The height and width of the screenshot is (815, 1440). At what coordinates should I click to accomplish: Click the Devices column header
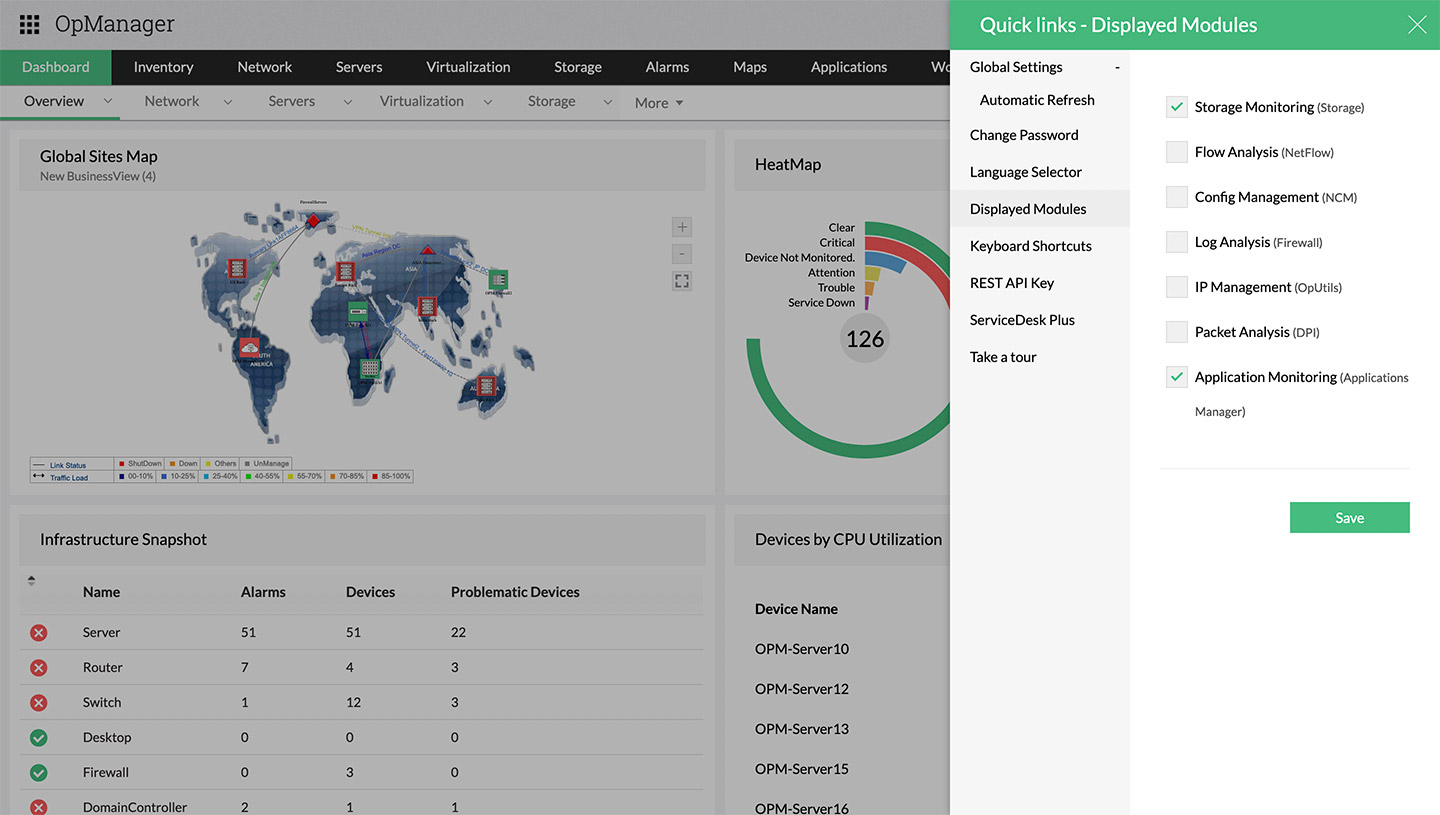[x=370, y=592]
